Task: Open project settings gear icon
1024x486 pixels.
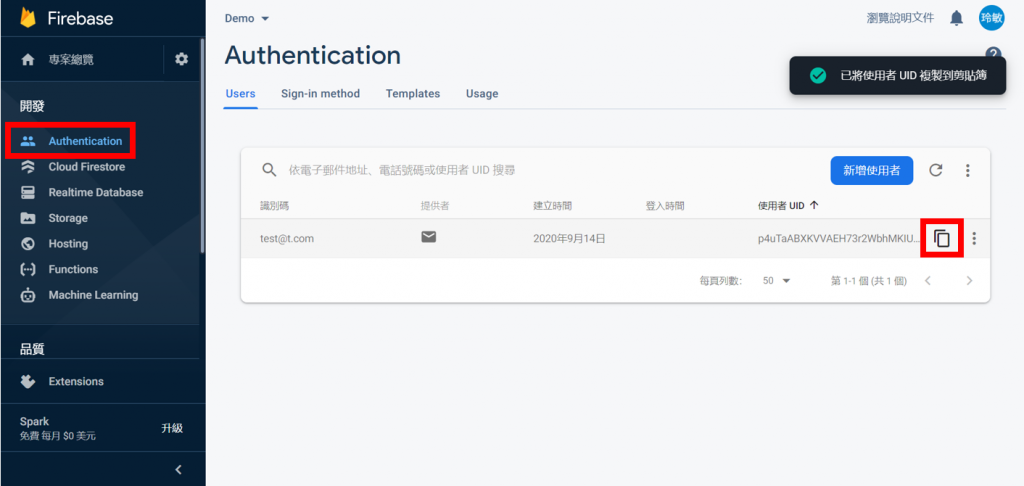Action: pyautogui.click(x=182, y=59)
